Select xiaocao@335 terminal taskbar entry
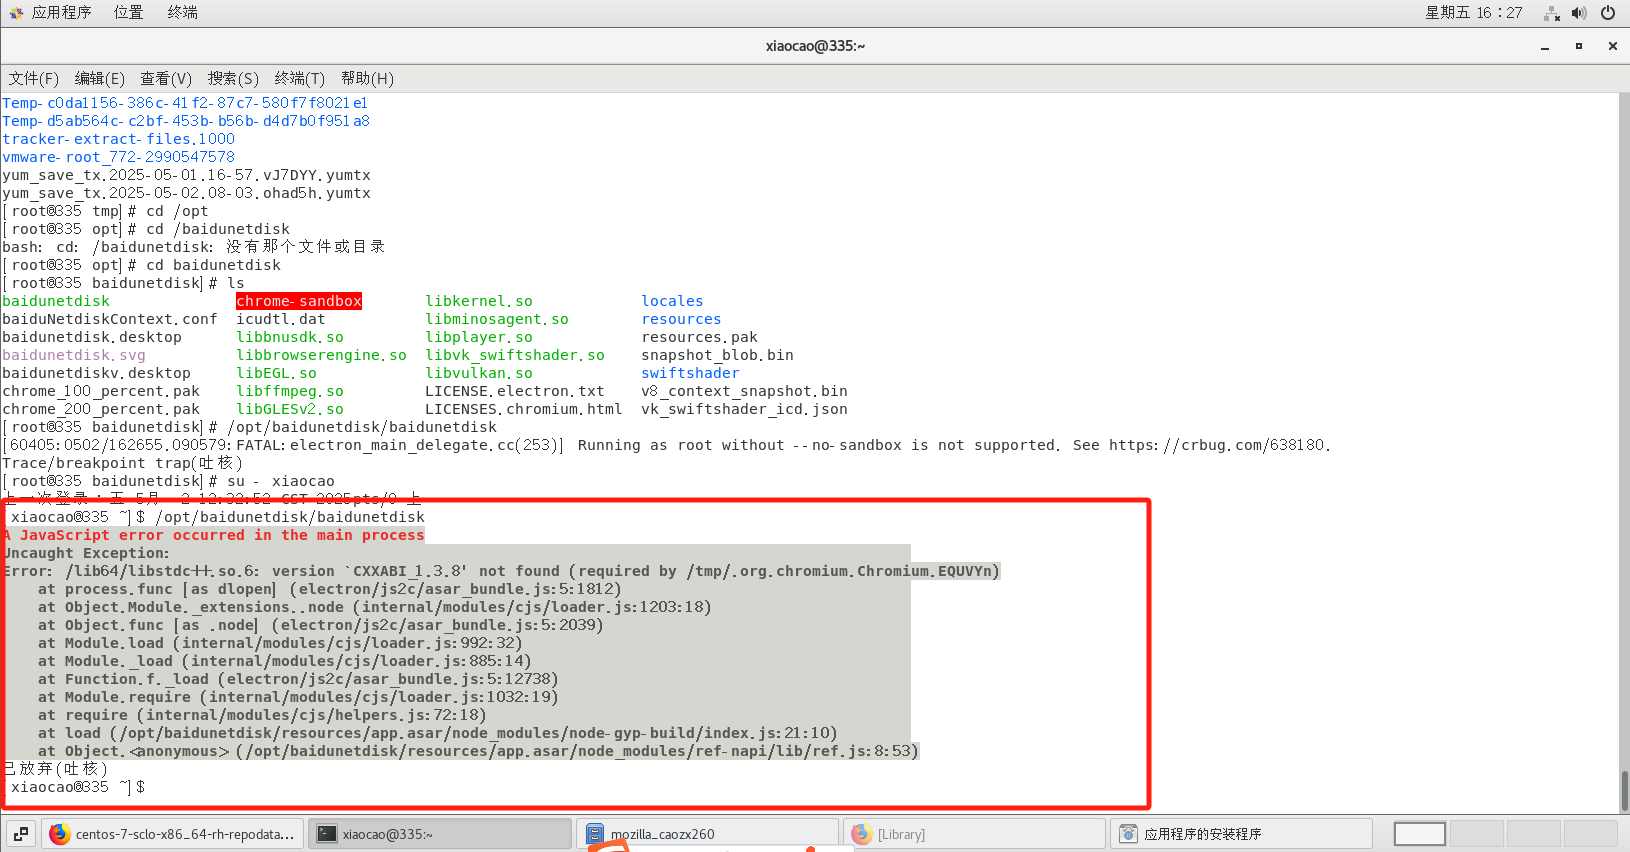1630x852 pixels. [x=439, y=834]
